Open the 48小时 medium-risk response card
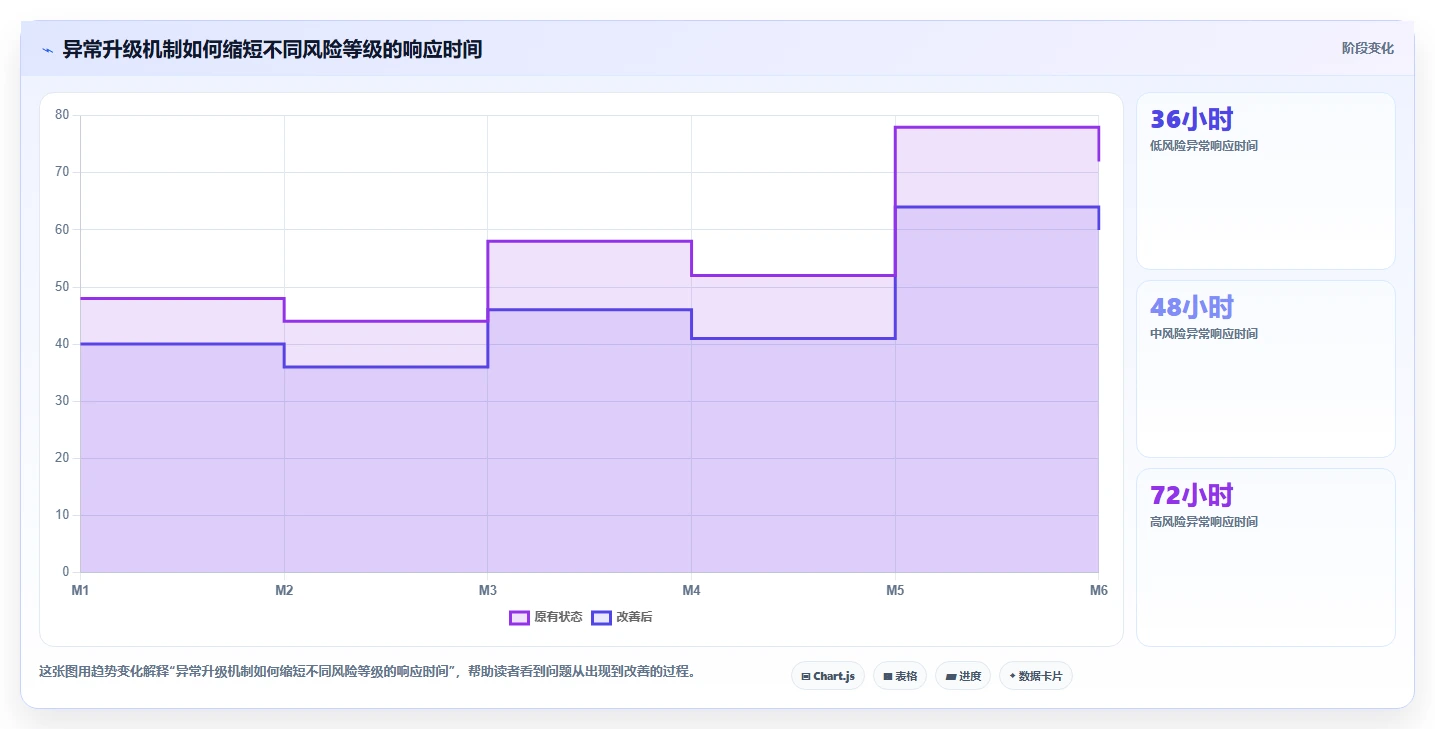The height and width of the screenshot is (729, 1435). click(1266, 369)
